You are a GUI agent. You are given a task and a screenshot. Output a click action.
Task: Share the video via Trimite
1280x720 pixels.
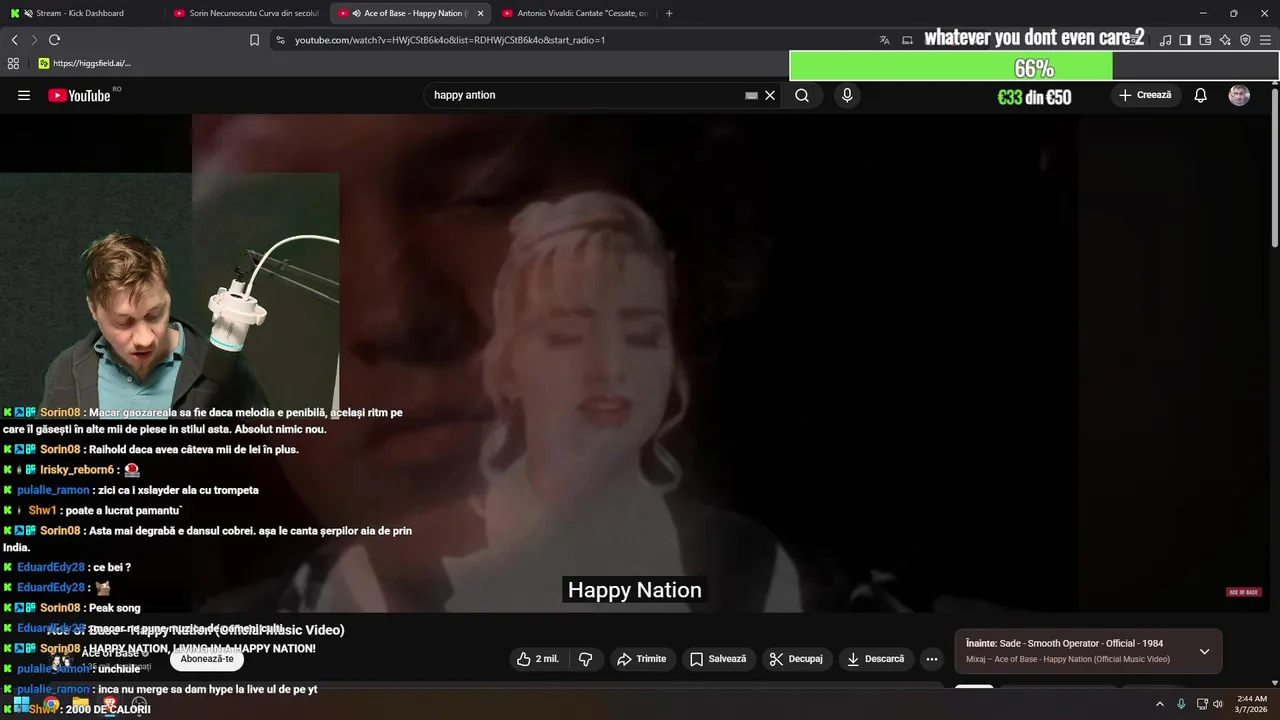[641, 659]
